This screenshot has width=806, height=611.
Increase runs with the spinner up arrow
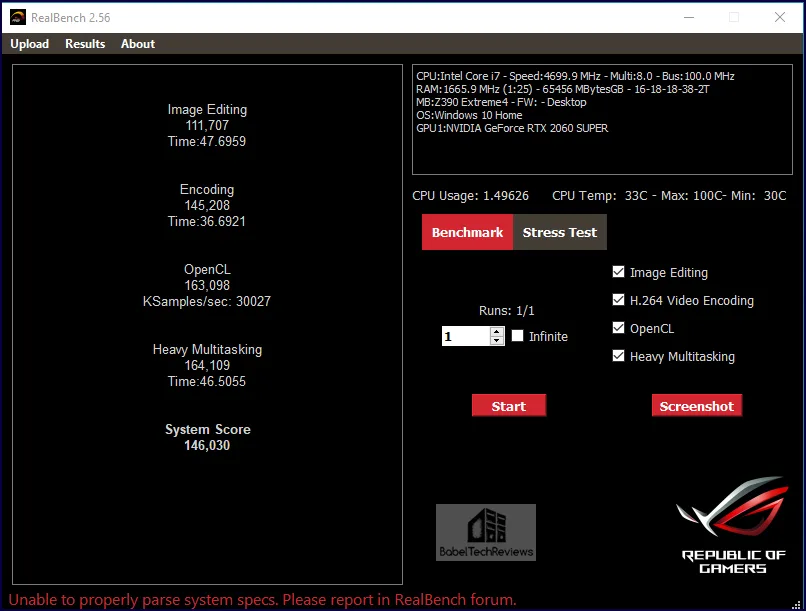point(497,331)
